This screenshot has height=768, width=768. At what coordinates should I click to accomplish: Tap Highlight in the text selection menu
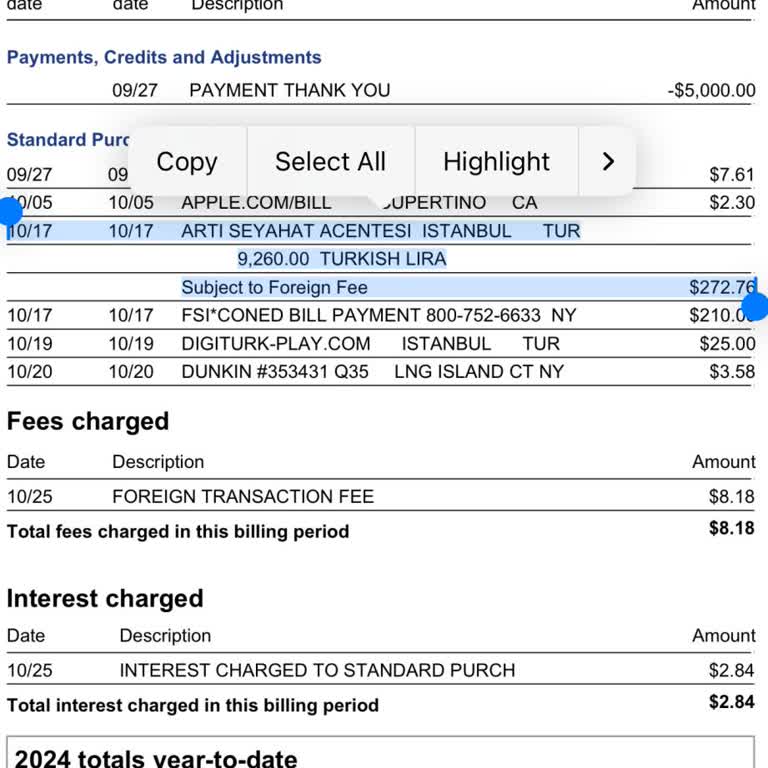pos(496,161)
